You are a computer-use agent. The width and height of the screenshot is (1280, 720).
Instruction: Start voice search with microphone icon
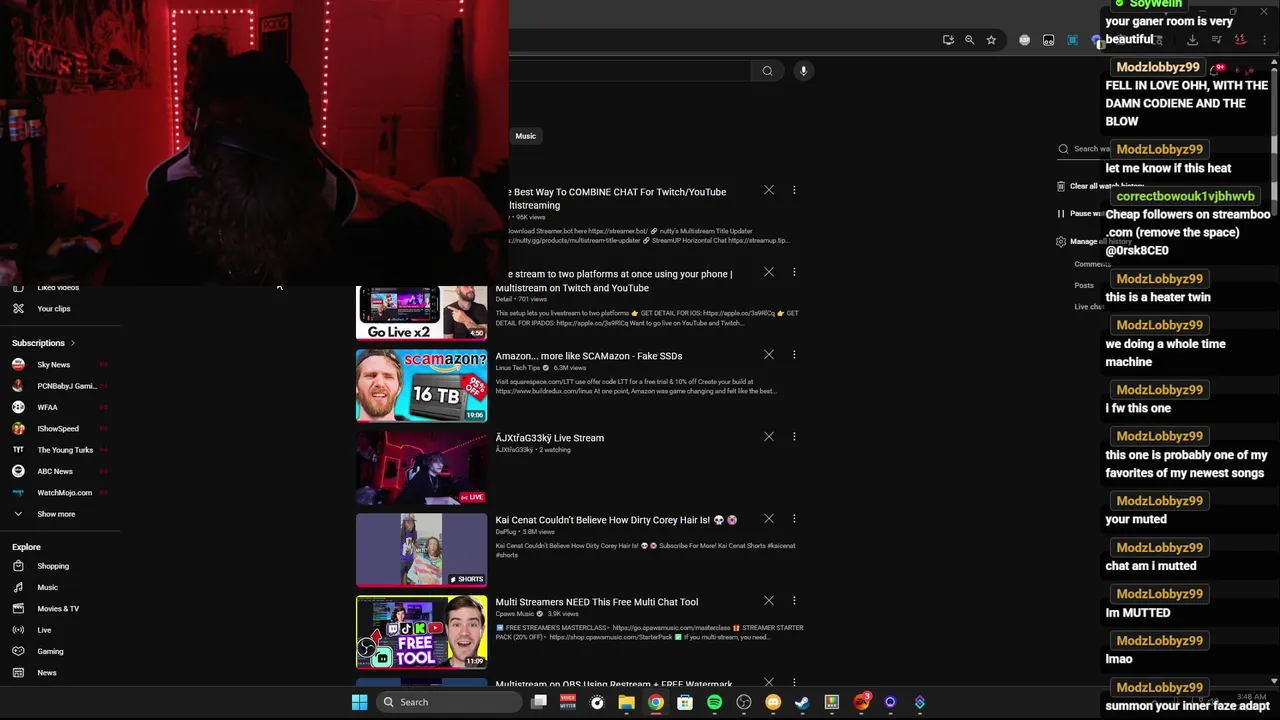(x=803, y=71)
